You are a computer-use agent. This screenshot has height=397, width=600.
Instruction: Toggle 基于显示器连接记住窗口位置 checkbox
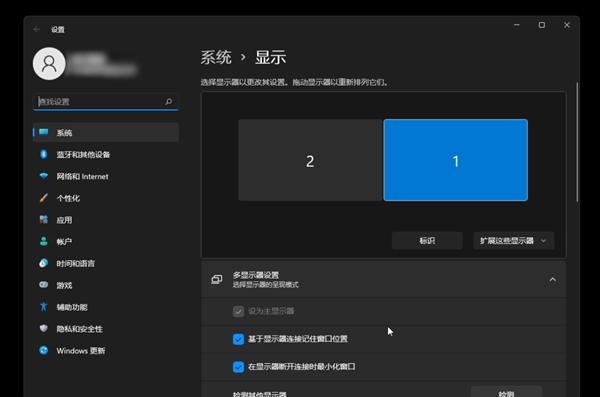[238, 339]
